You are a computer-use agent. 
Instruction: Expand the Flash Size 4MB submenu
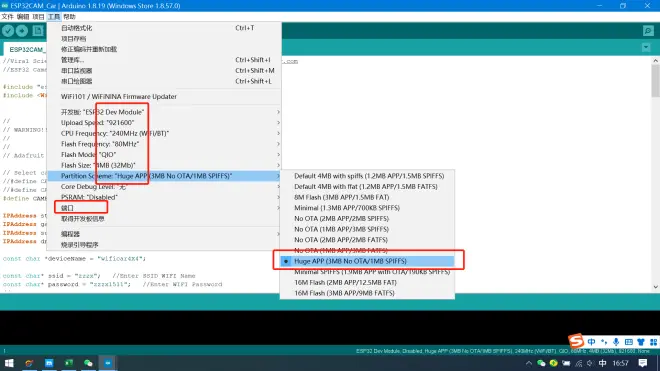[x=164, y=165]
